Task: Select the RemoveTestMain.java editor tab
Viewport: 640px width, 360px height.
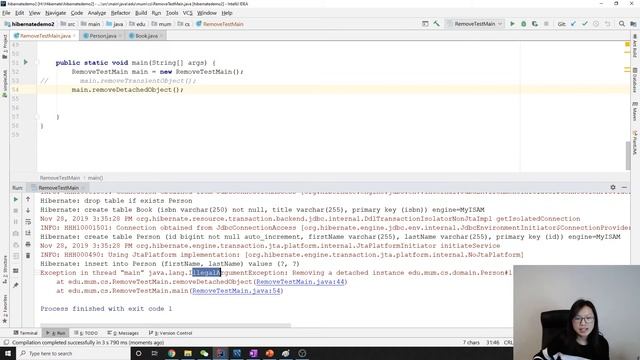Action: point(45,36)
